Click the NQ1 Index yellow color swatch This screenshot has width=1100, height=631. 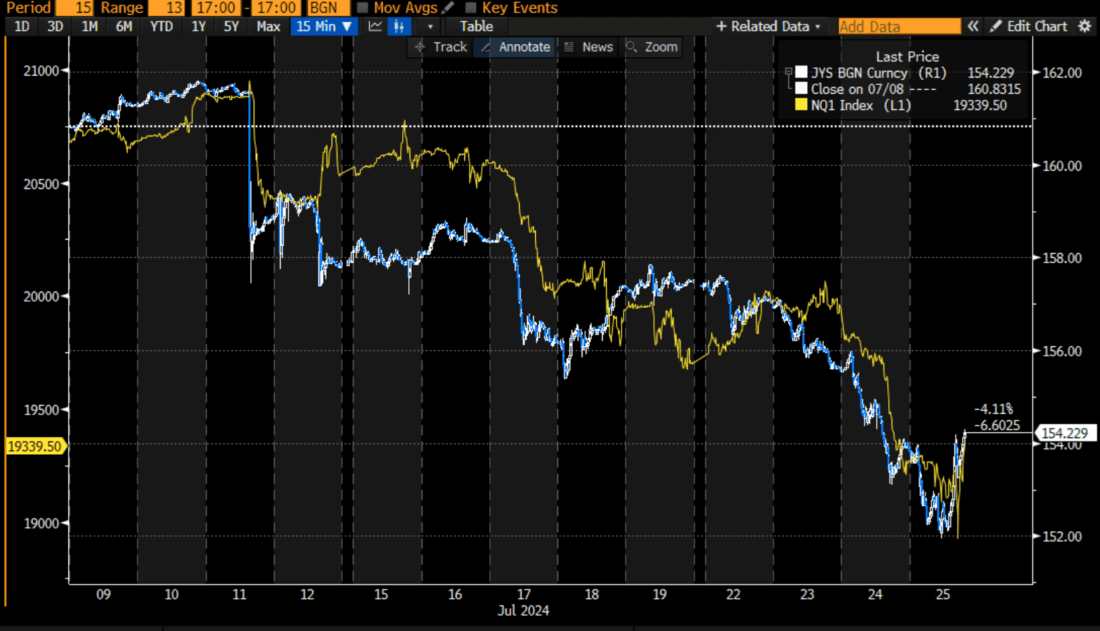802,104
